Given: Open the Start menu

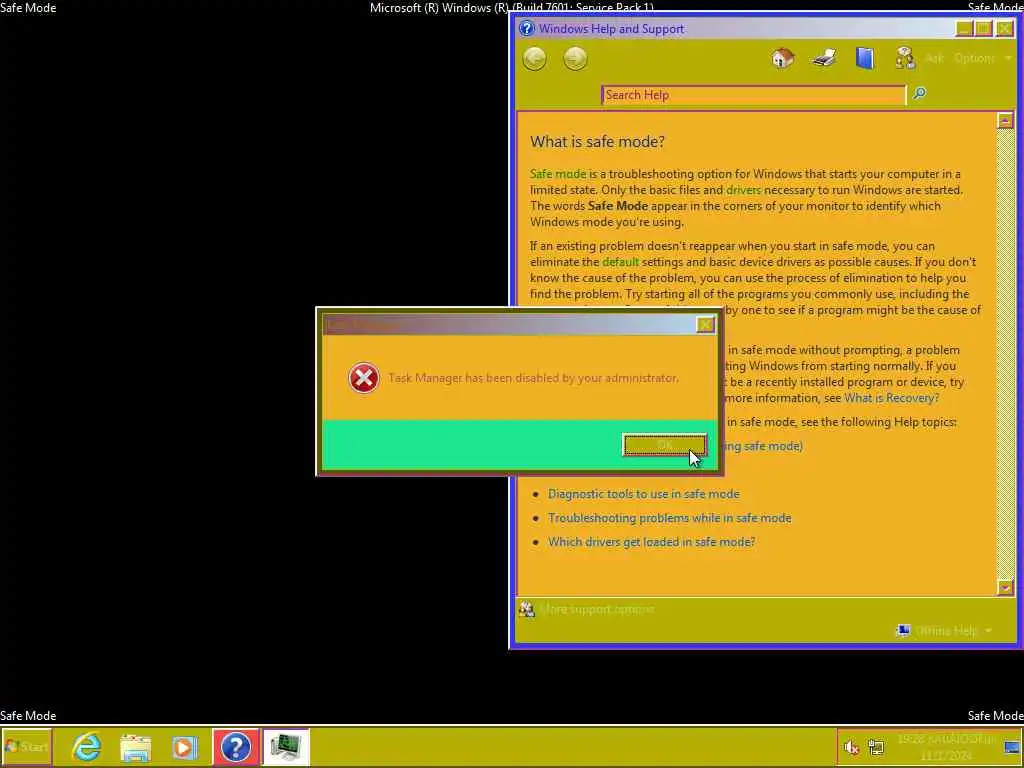Looking at the screenshot, I should pyautogui.click(x=27, y=746).
